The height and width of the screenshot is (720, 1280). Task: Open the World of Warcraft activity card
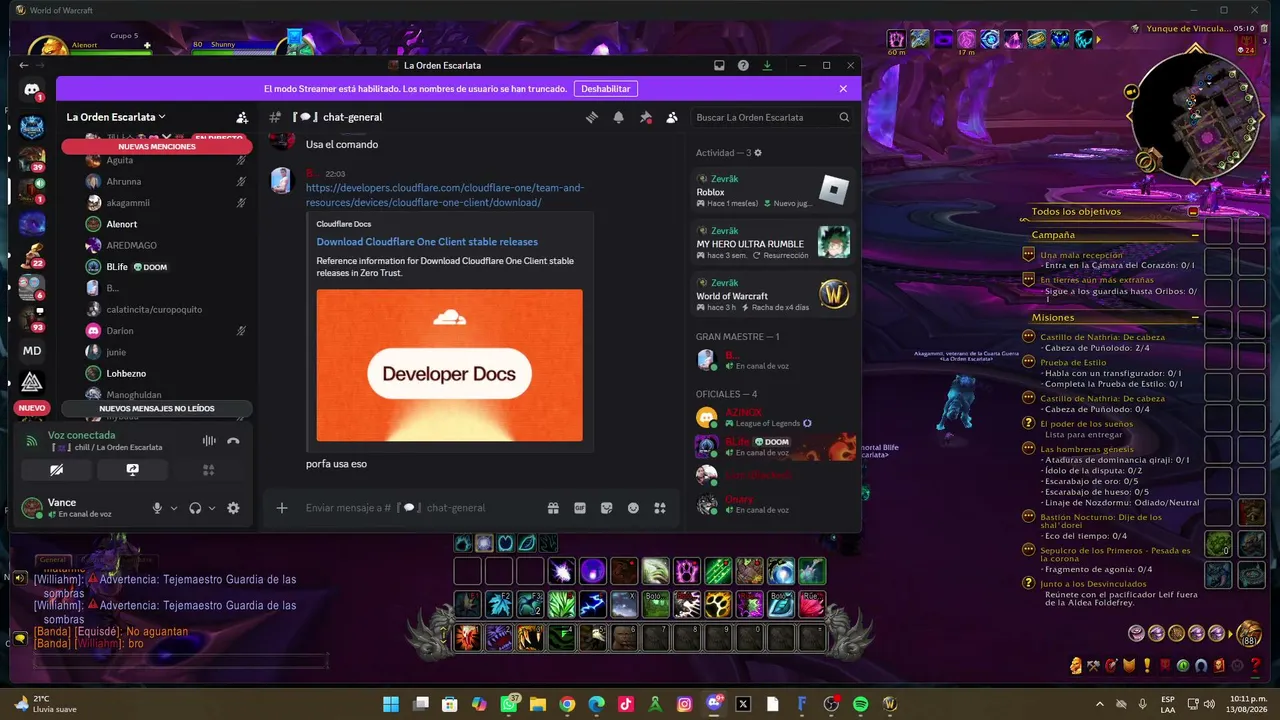(775, 294)
